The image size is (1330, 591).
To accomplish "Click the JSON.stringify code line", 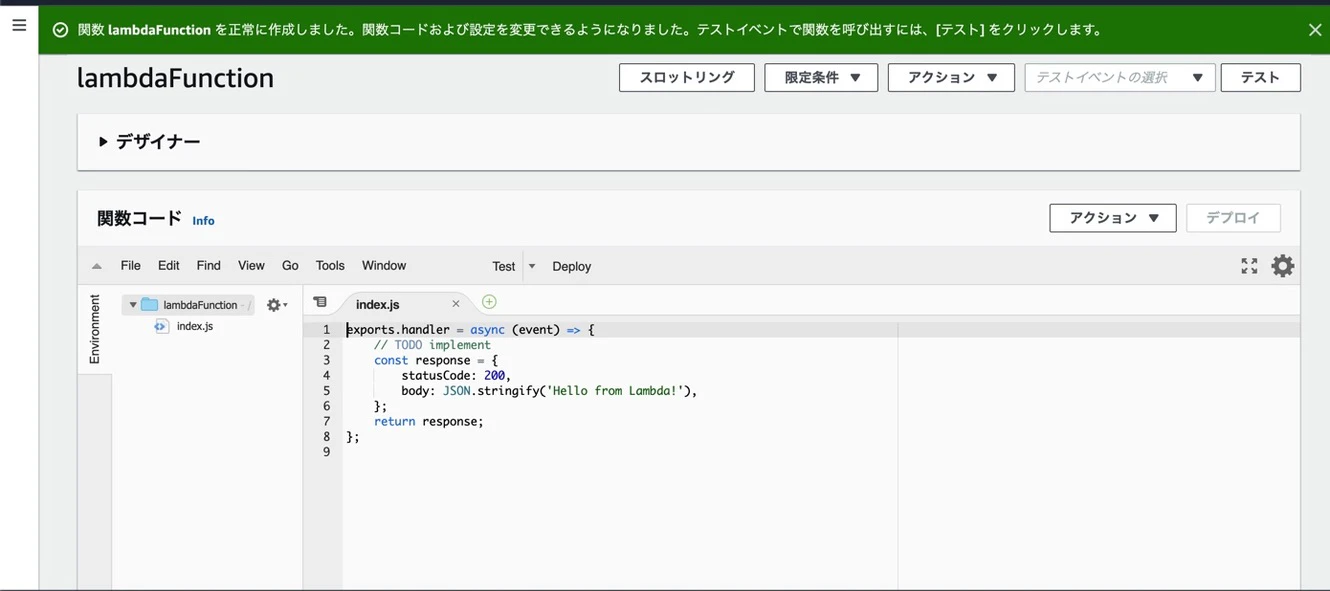I will point(549,391).
